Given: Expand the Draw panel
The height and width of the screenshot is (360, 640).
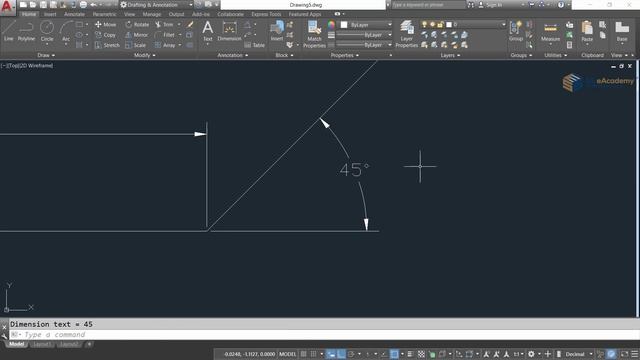Looking at the screenshot, I should click(46, 55).
